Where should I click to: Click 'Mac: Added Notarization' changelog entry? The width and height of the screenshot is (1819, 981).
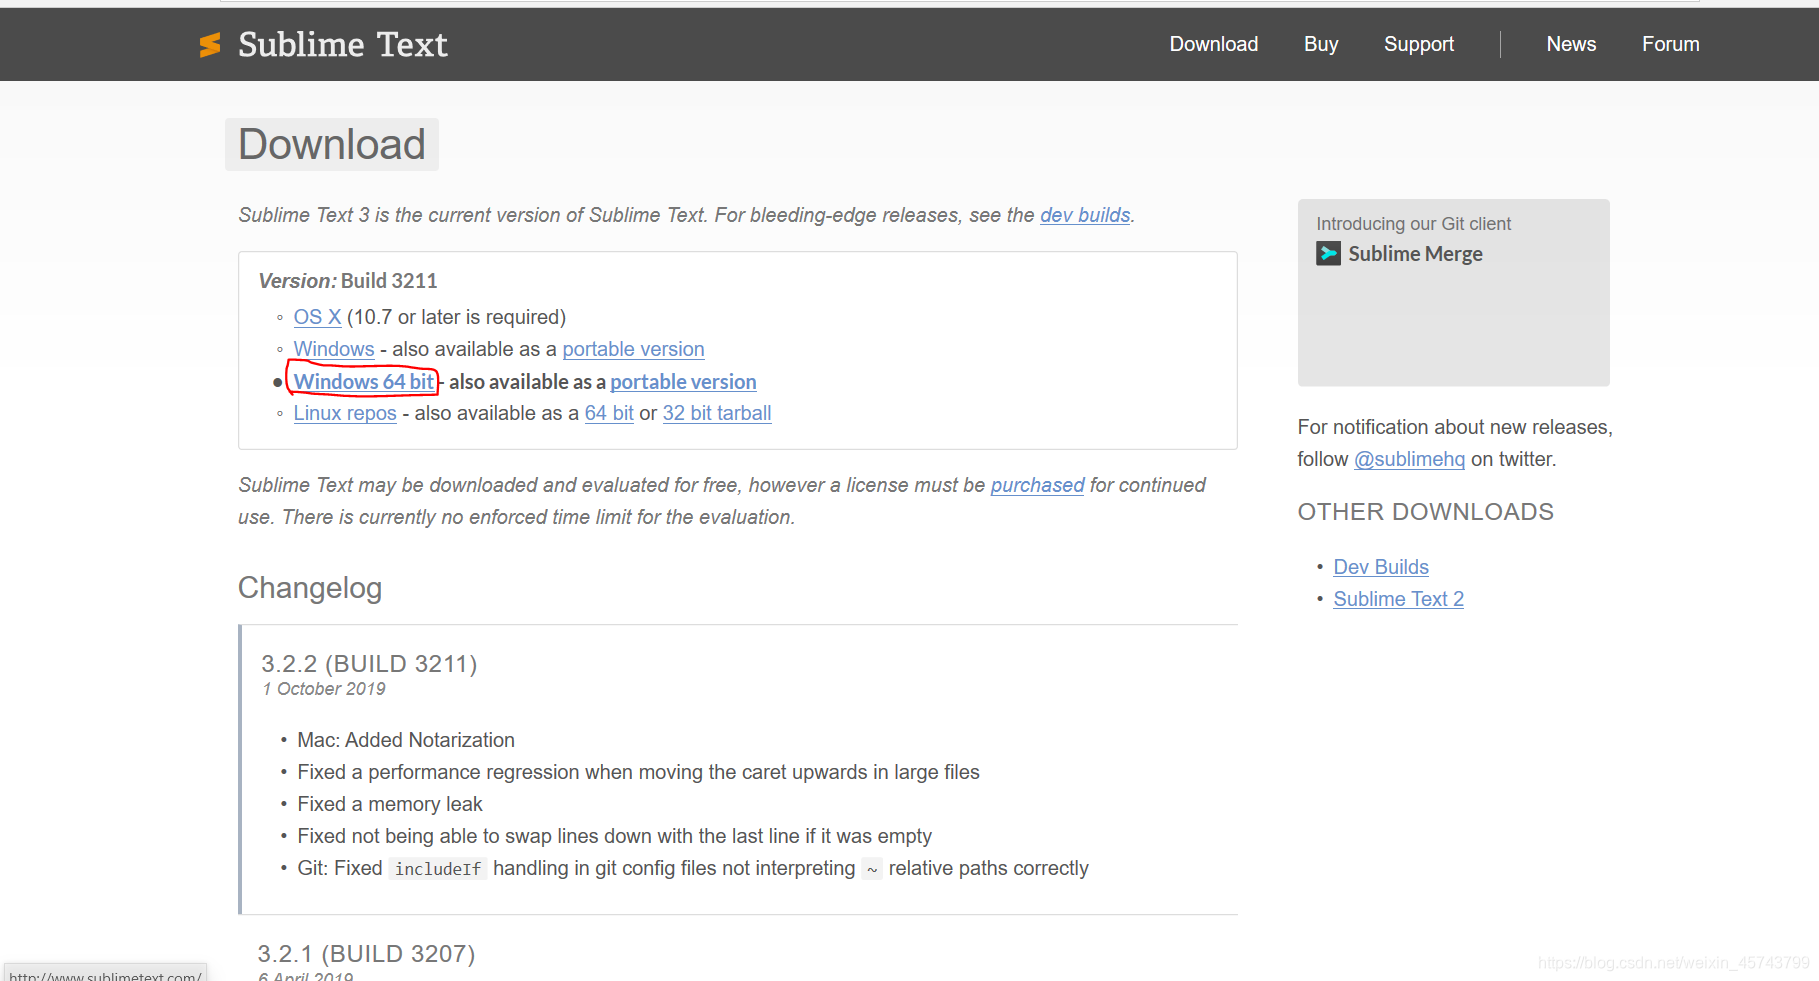click(406, 740)
